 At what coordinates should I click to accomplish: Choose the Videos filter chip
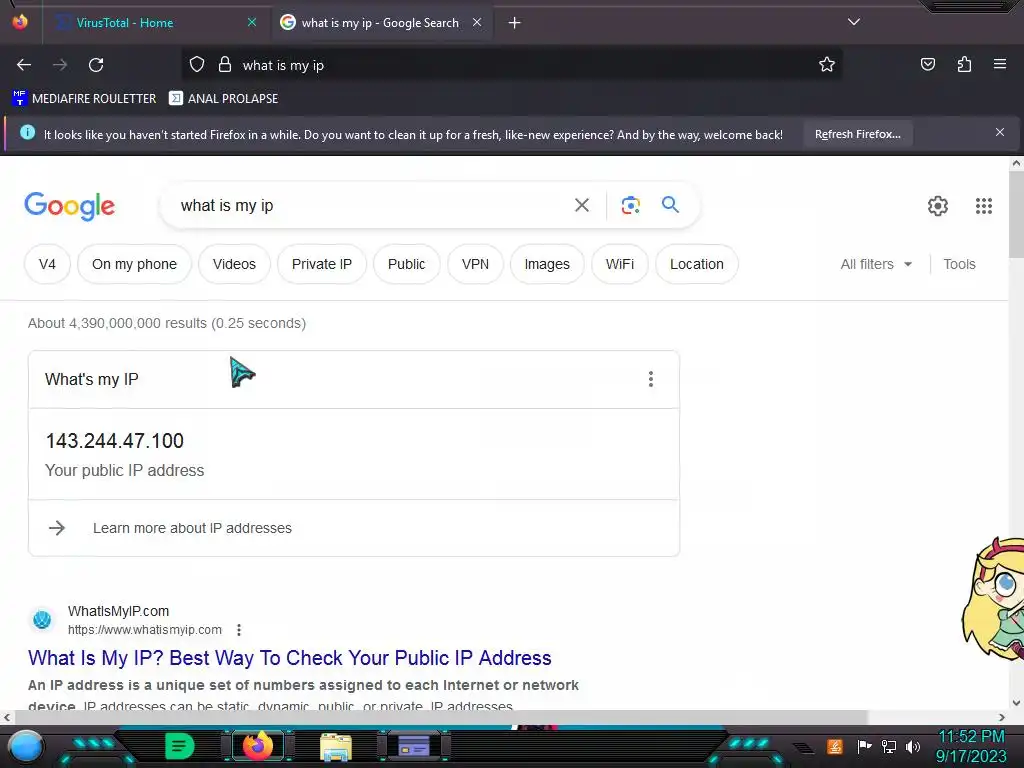pyautogui.click(x=234, y=264)
